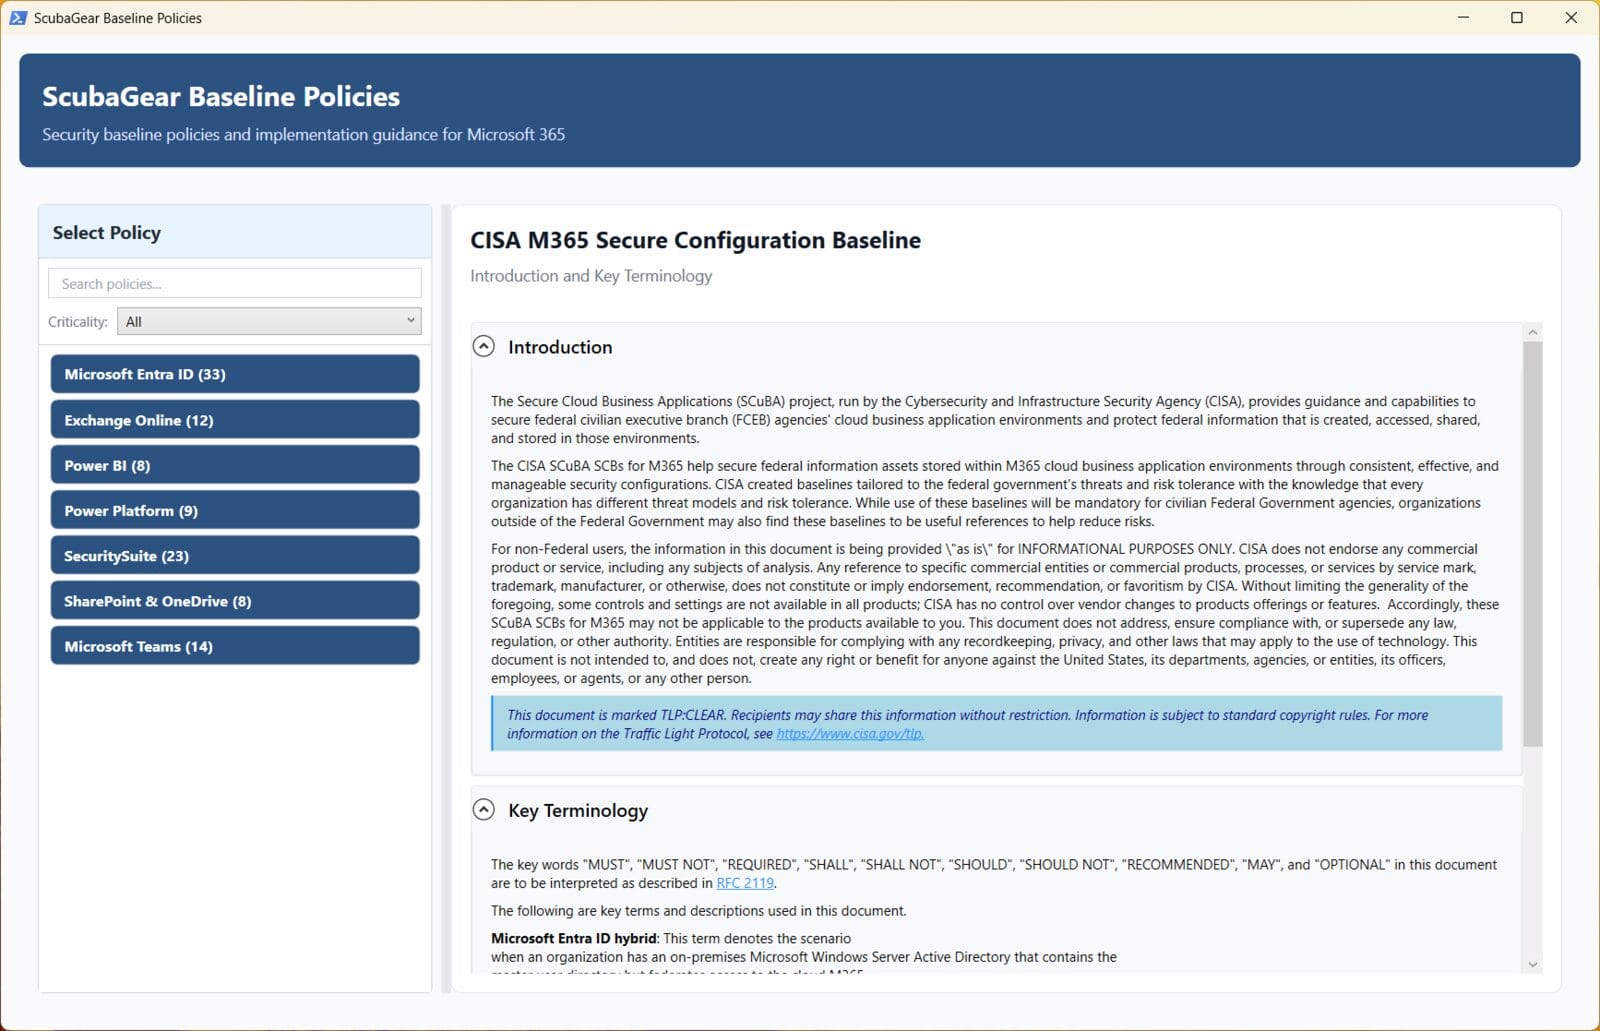Open the cisa.gov/tlp hyperlink
1600x1031 pixels.
850,734
